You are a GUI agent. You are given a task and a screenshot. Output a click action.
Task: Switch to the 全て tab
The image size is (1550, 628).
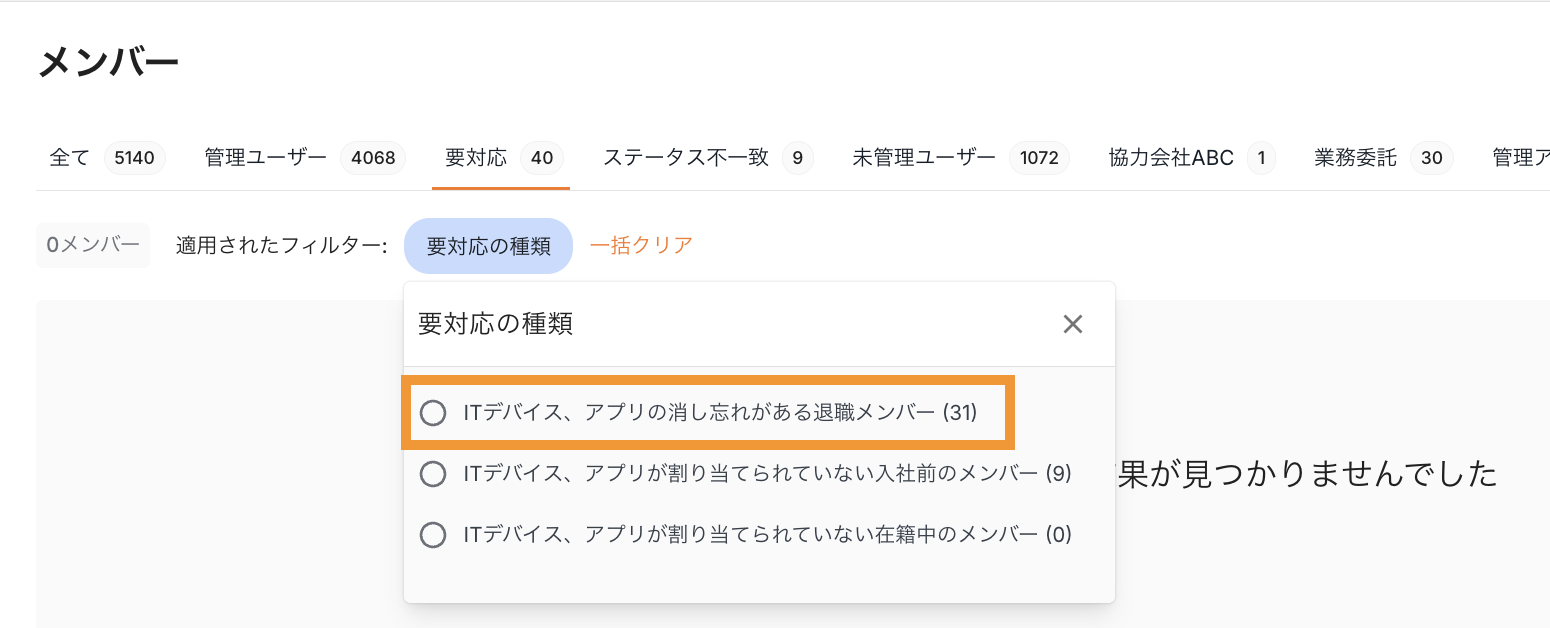coord(70,158)
